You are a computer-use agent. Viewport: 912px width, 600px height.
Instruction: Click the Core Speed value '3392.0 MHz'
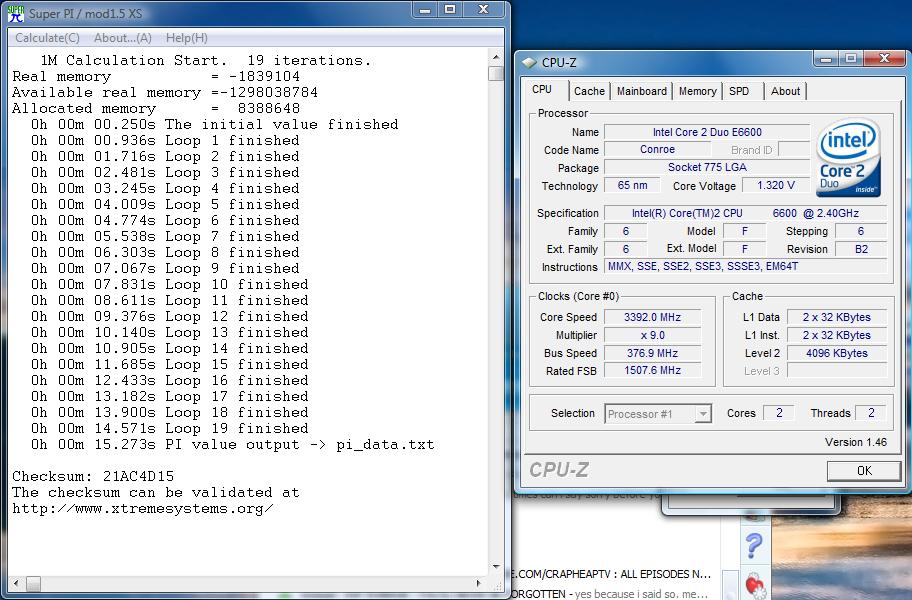click(x=652, y=317)
